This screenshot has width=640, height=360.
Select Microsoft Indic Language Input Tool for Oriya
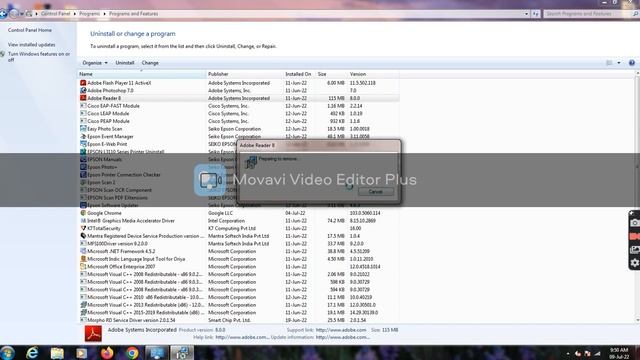coord(238,259)
